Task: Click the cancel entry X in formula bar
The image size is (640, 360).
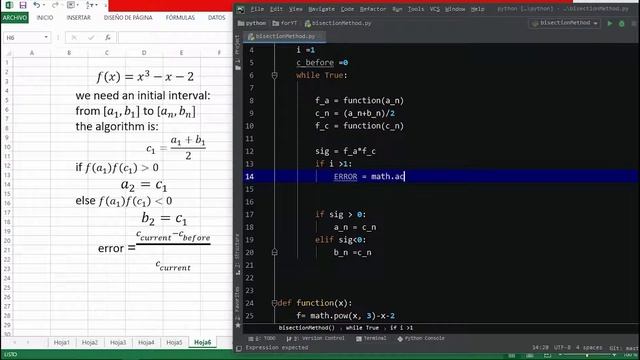Action: (x=74, y=38)
